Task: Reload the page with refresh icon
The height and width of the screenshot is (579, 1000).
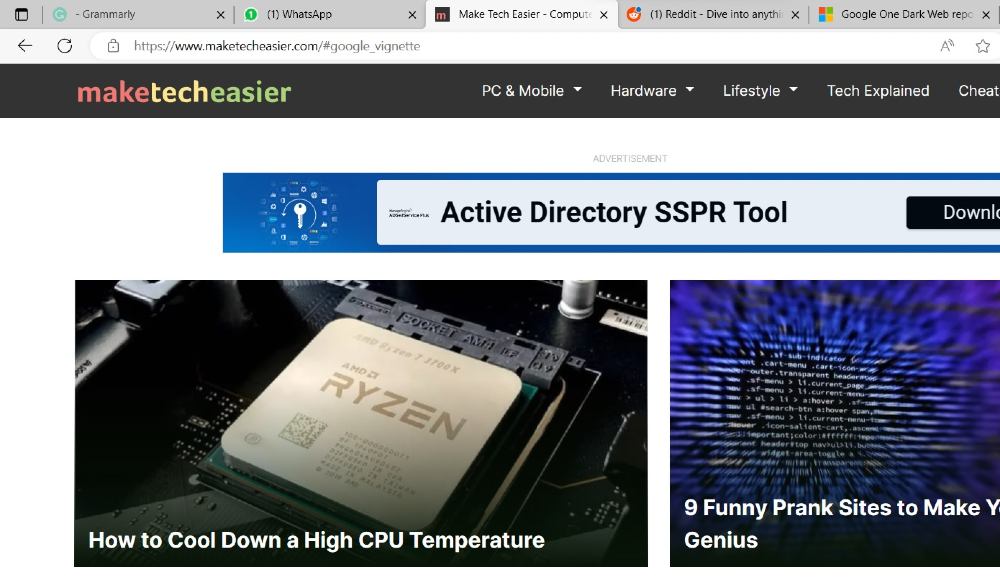Action: [65, 46]
